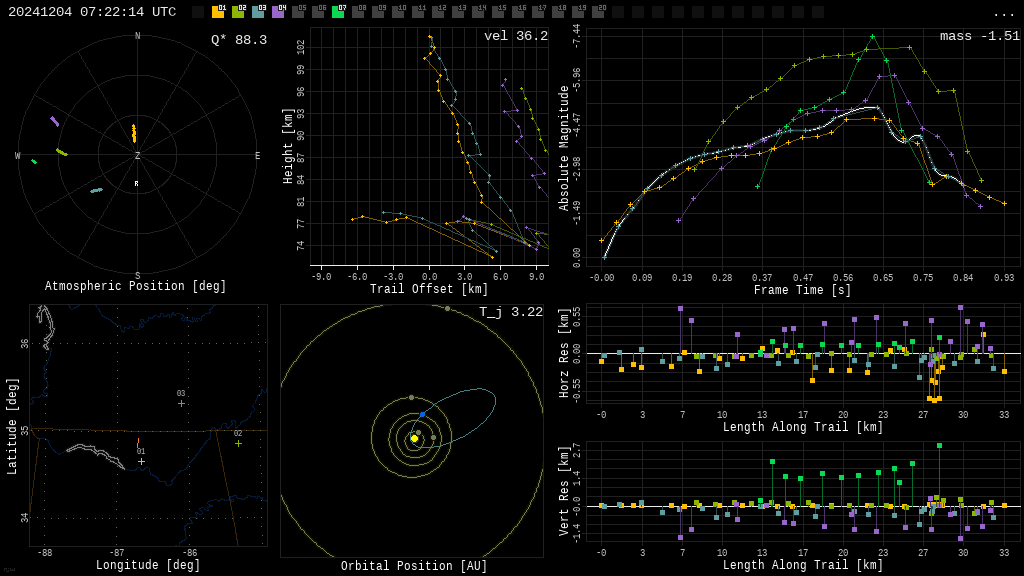Click station 03 cross marker on map
Screen dimensions: 1024x576
[x=181, y=403]
